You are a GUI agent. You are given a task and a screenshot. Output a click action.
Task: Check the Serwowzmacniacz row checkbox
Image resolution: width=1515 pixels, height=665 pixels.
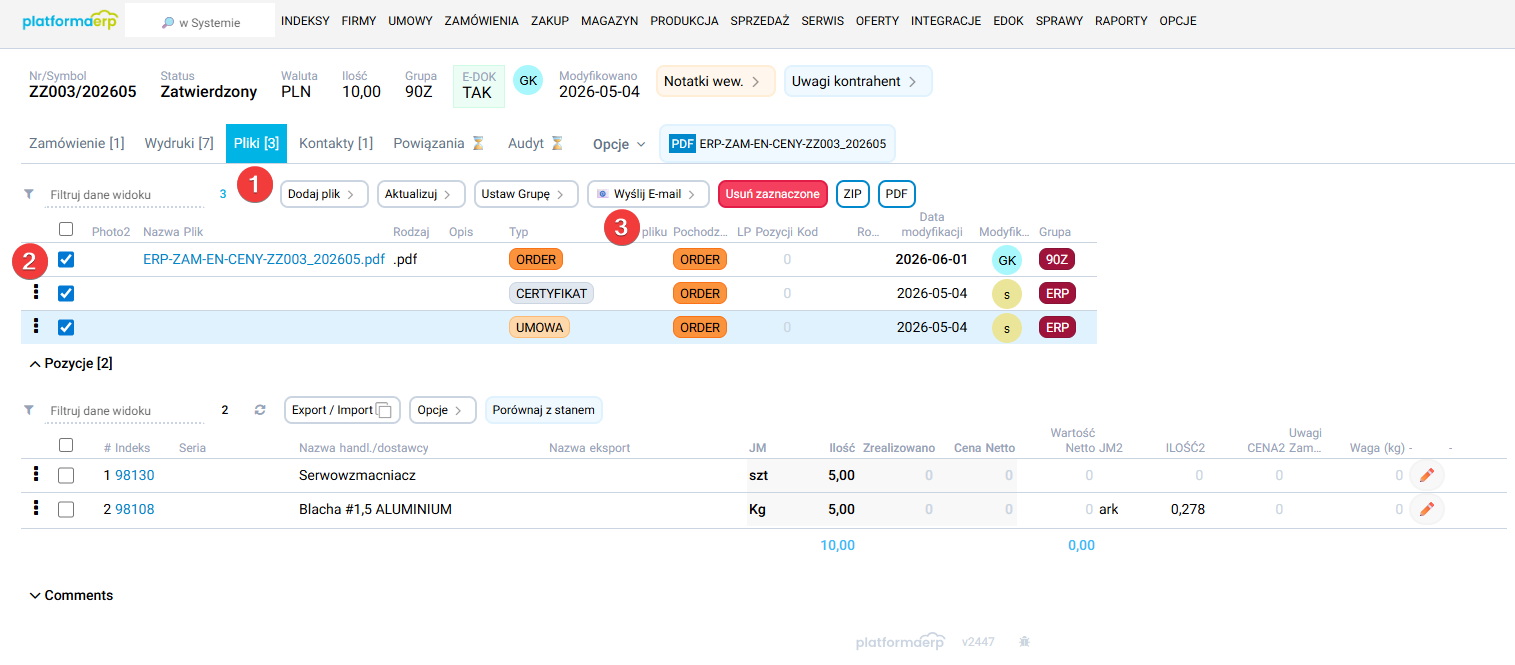(66, 475)
